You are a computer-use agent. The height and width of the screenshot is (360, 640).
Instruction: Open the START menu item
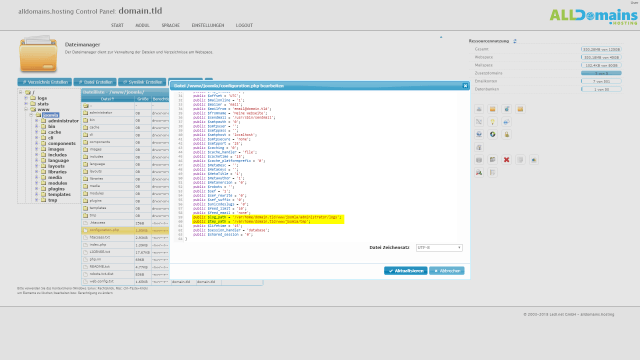(117, 25)
